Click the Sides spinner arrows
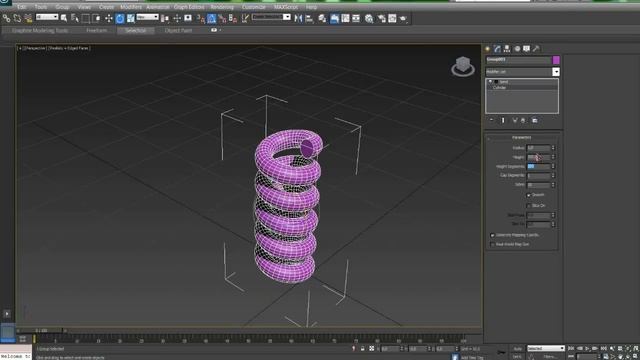The height and width of the screenshot is (360, 640). tap(553, 185)
